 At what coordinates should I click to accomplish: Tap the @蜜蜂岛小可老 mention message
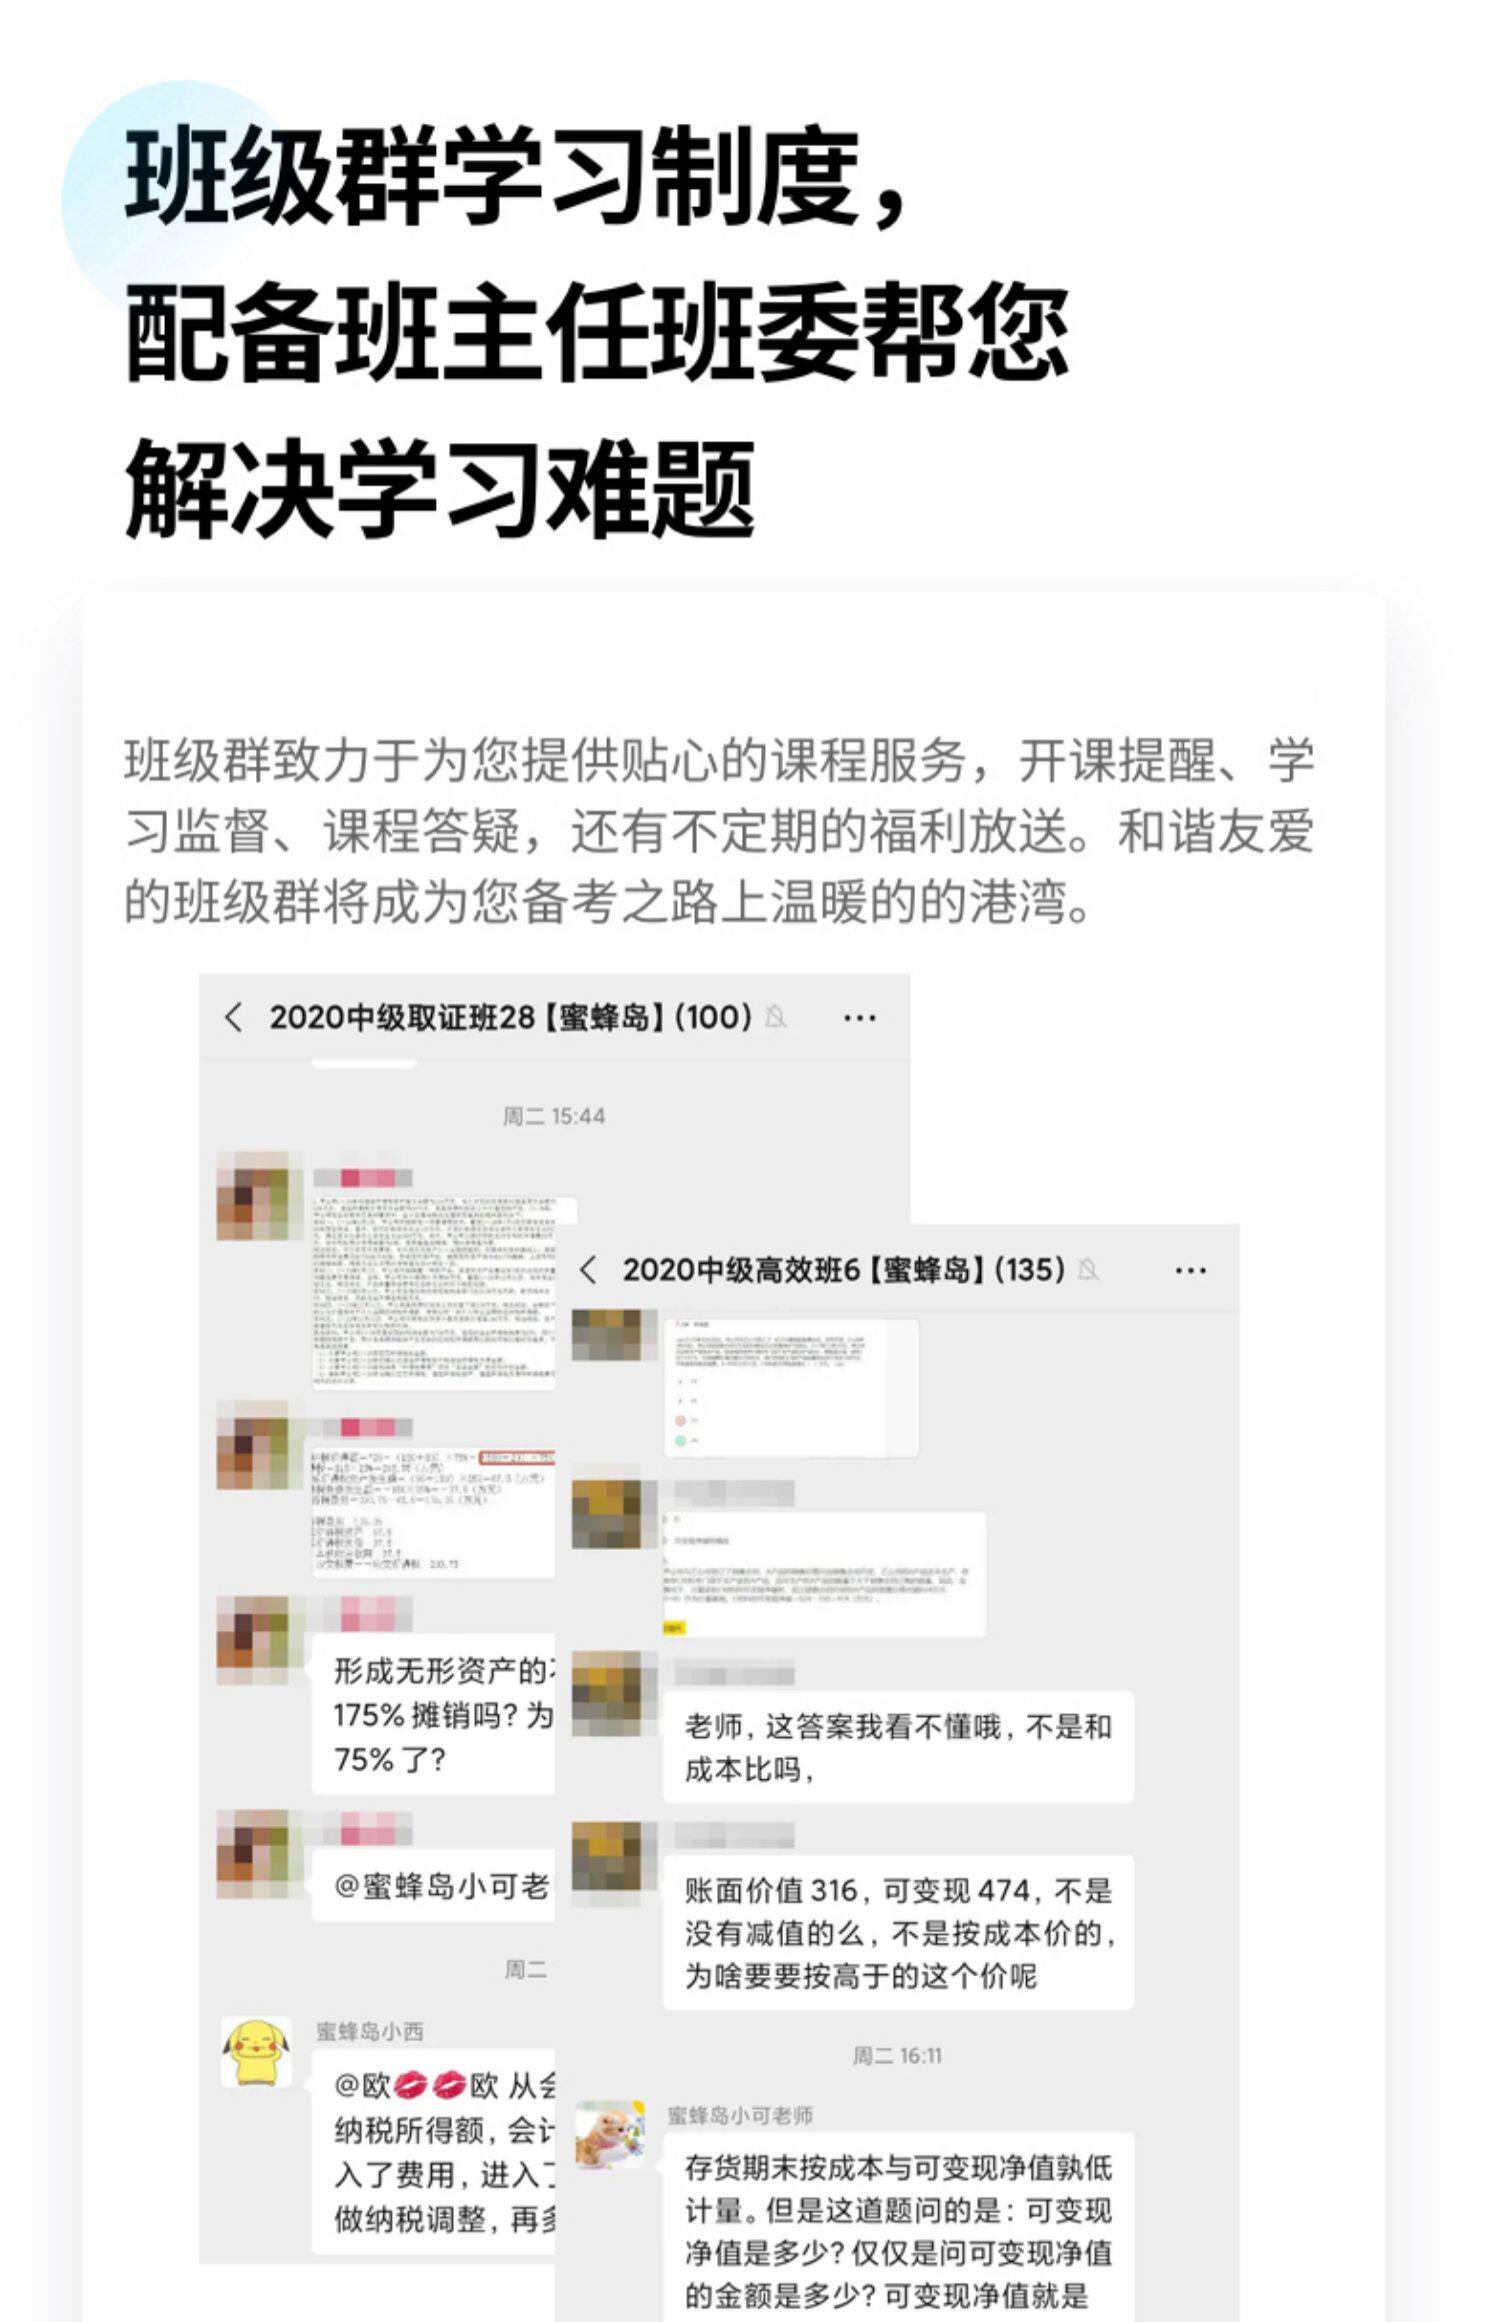pyautogui.click(x=434, y=1885)
